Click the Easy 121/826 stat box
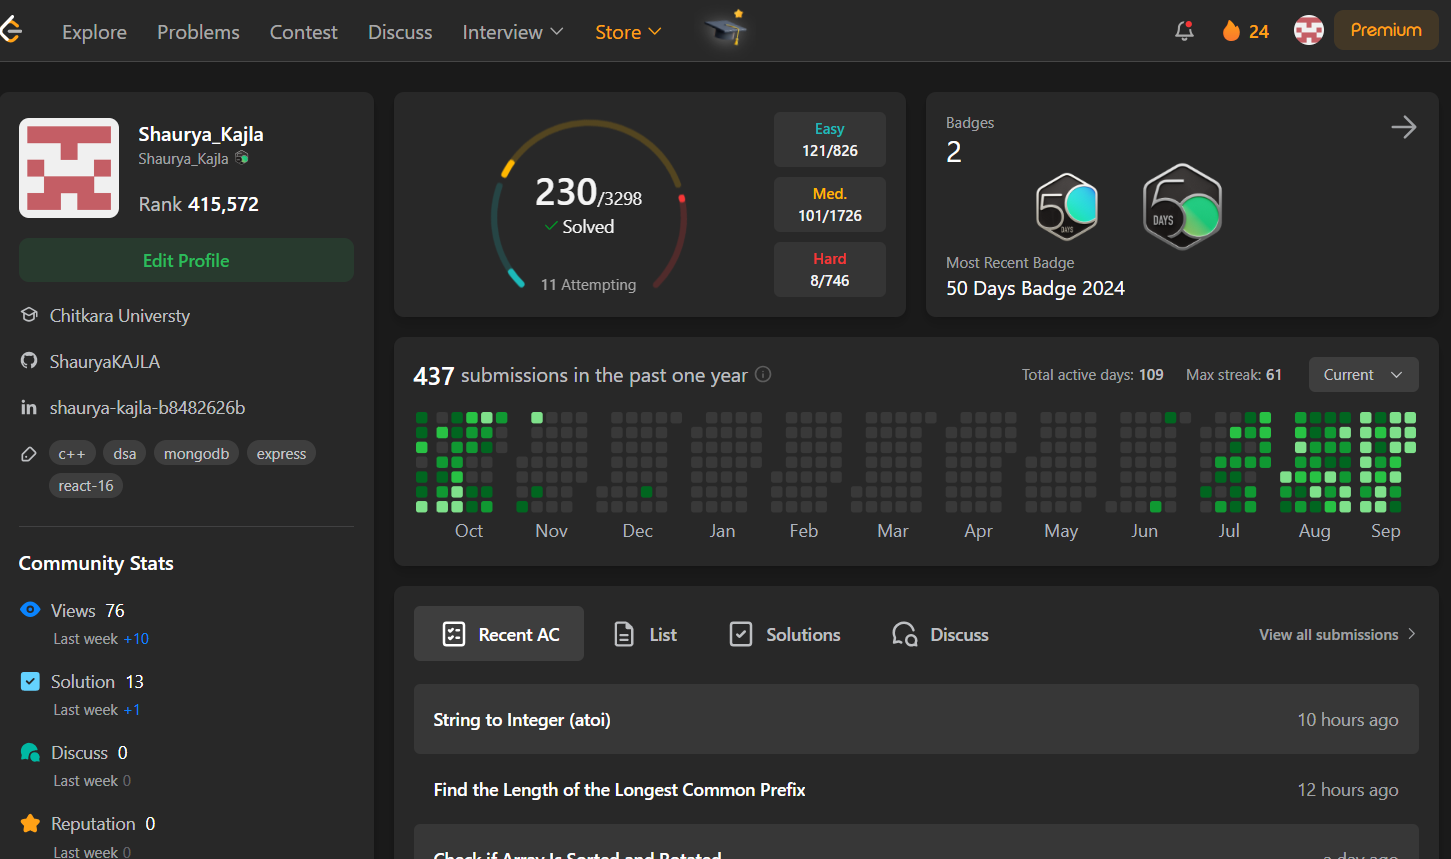Image resolution: width=1451 pixels, height=859 pixels. tap(830, 140)
